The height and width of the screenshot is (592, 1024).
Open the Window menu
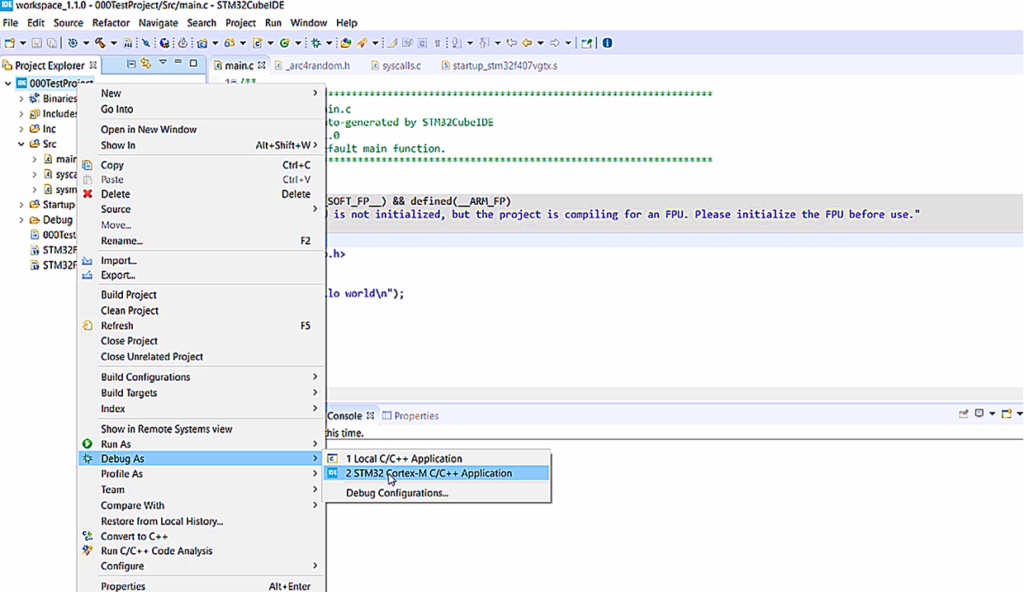coord(308,23)
